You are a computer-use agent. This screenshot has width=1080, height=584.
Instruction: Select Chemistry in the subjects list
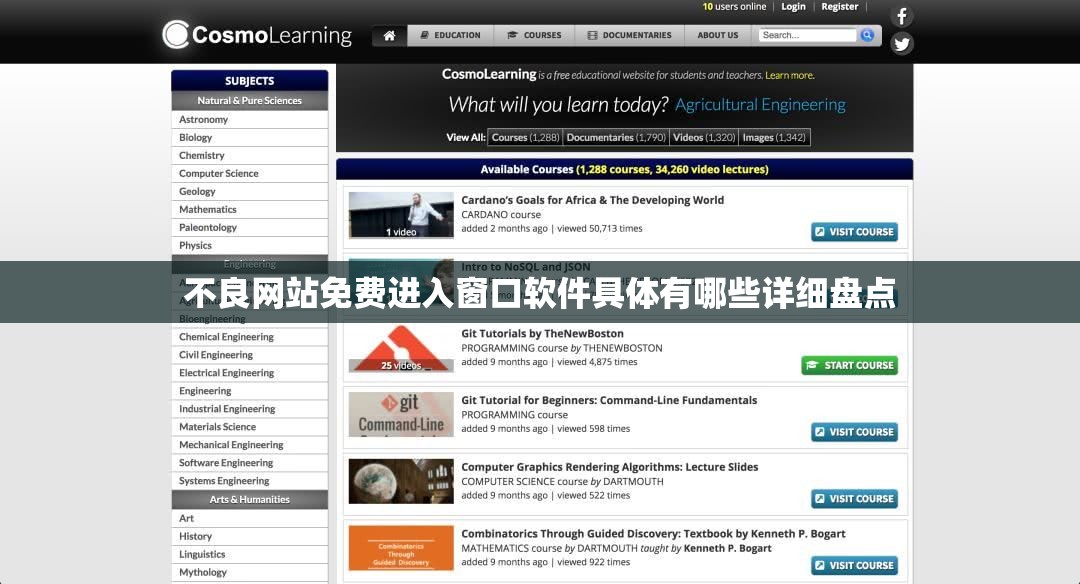tap(249, 156)
